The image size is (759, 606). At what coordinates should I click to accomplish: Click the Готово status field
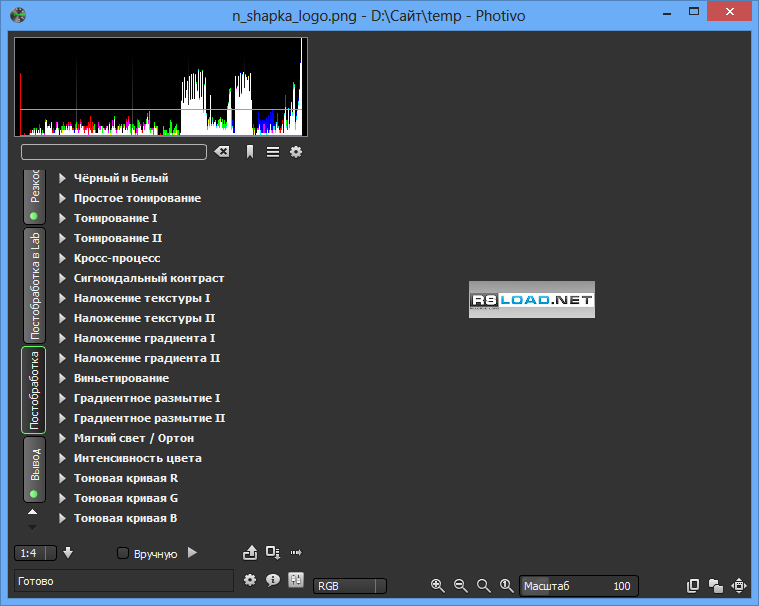124,580
